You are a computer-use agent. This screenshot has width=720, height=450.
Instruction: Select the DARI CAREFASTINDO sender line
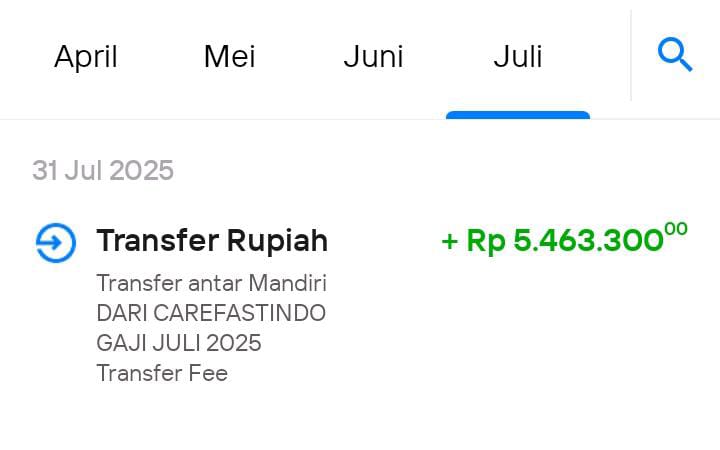(x=211, y=313)
